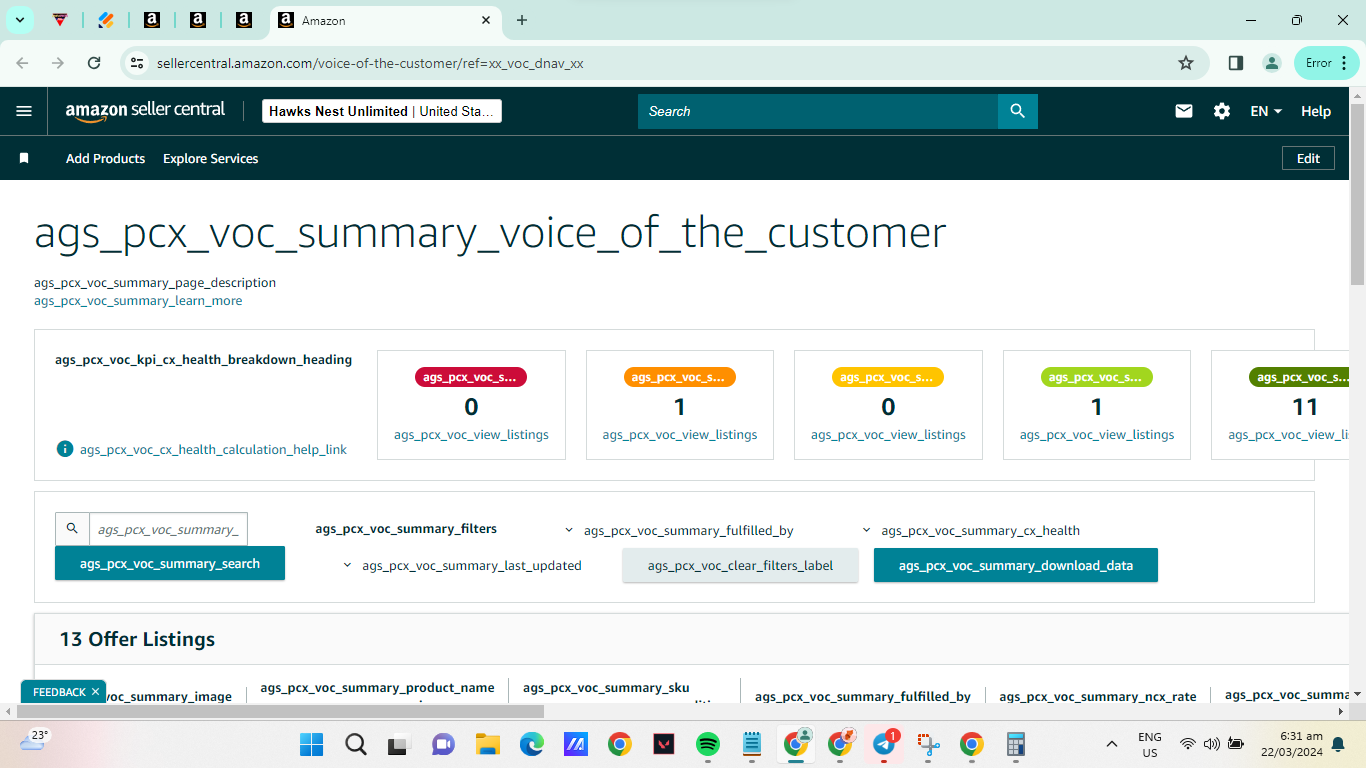Click Explore Services in navigation bar
The height and width of the screenshot is (768, 1366).
tap(210, 158)
